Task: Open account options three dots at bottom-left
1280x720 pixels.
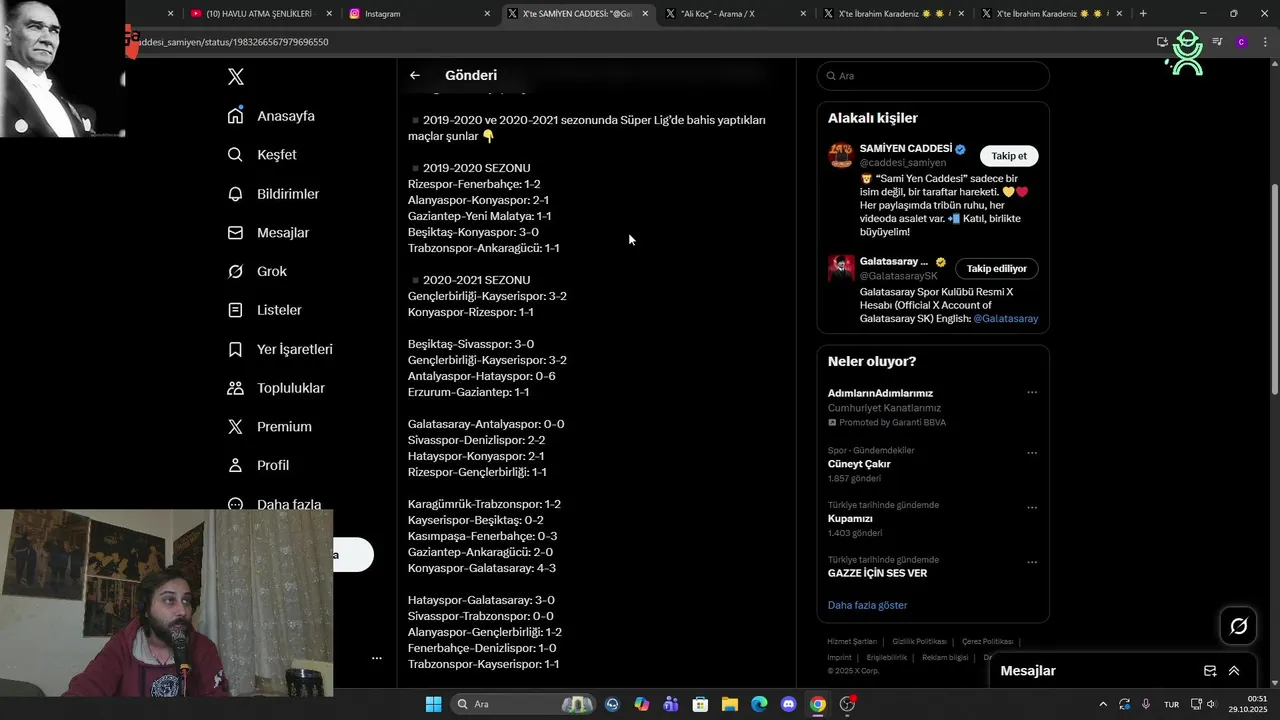Action: tap(377, 658)
